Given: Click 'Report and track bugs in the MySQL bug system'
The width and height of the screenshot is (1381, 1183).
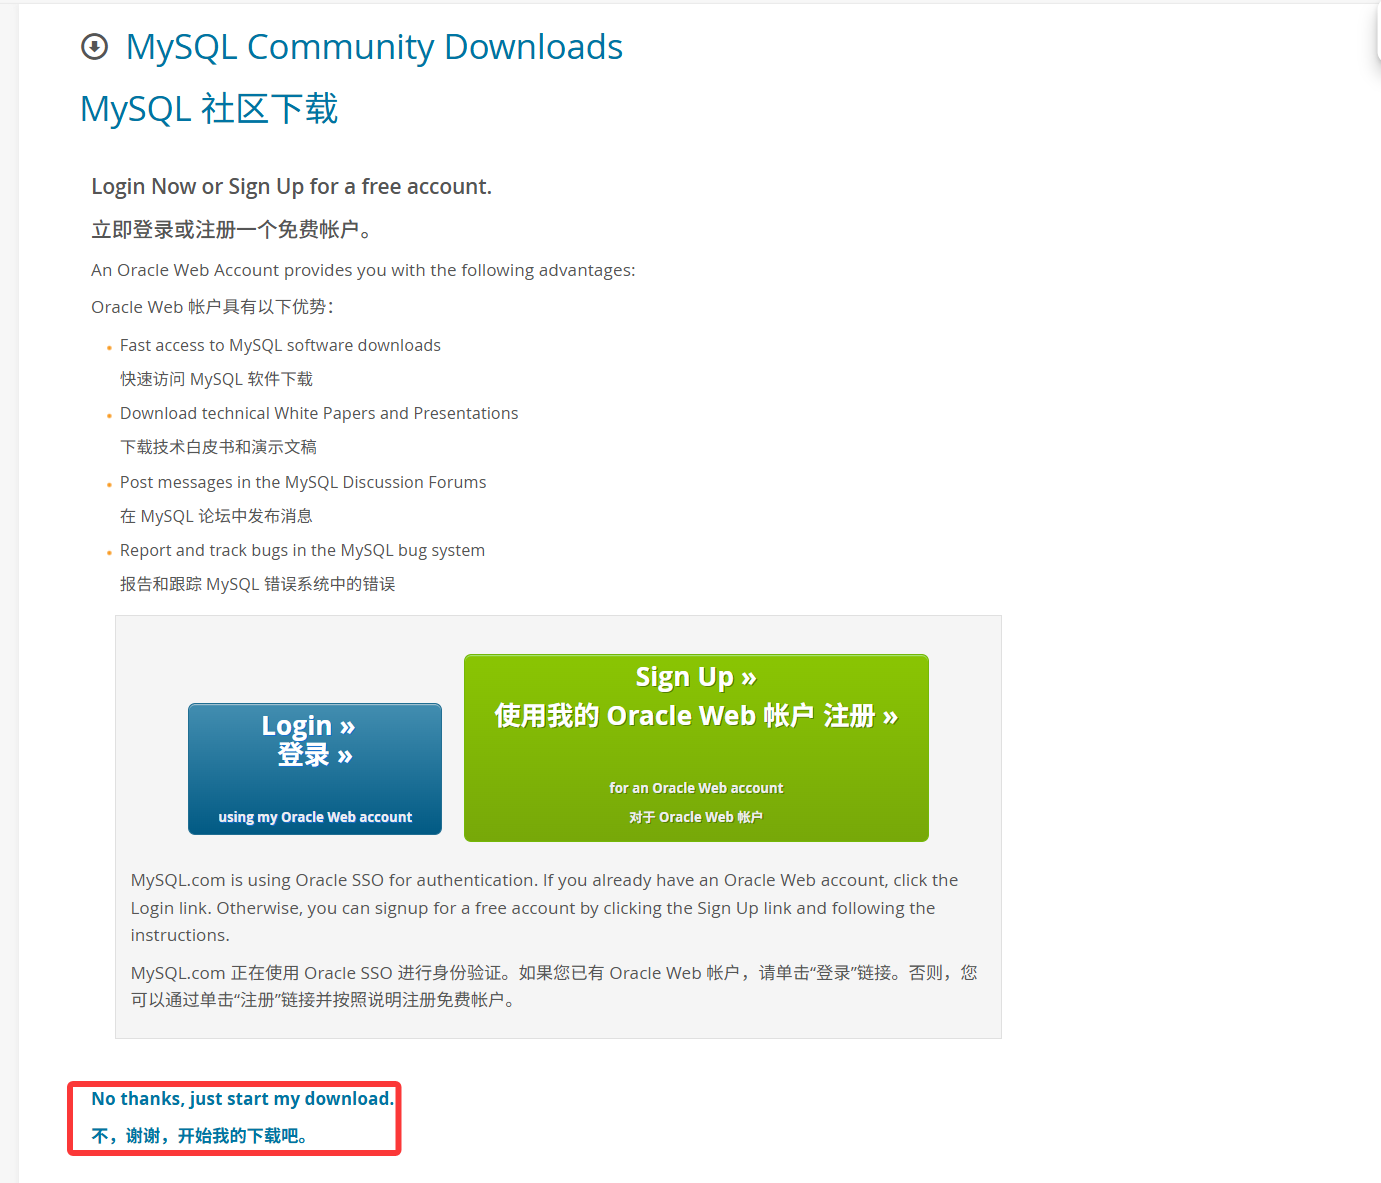Looking at the screenshot, I should (x=302, y=550).
